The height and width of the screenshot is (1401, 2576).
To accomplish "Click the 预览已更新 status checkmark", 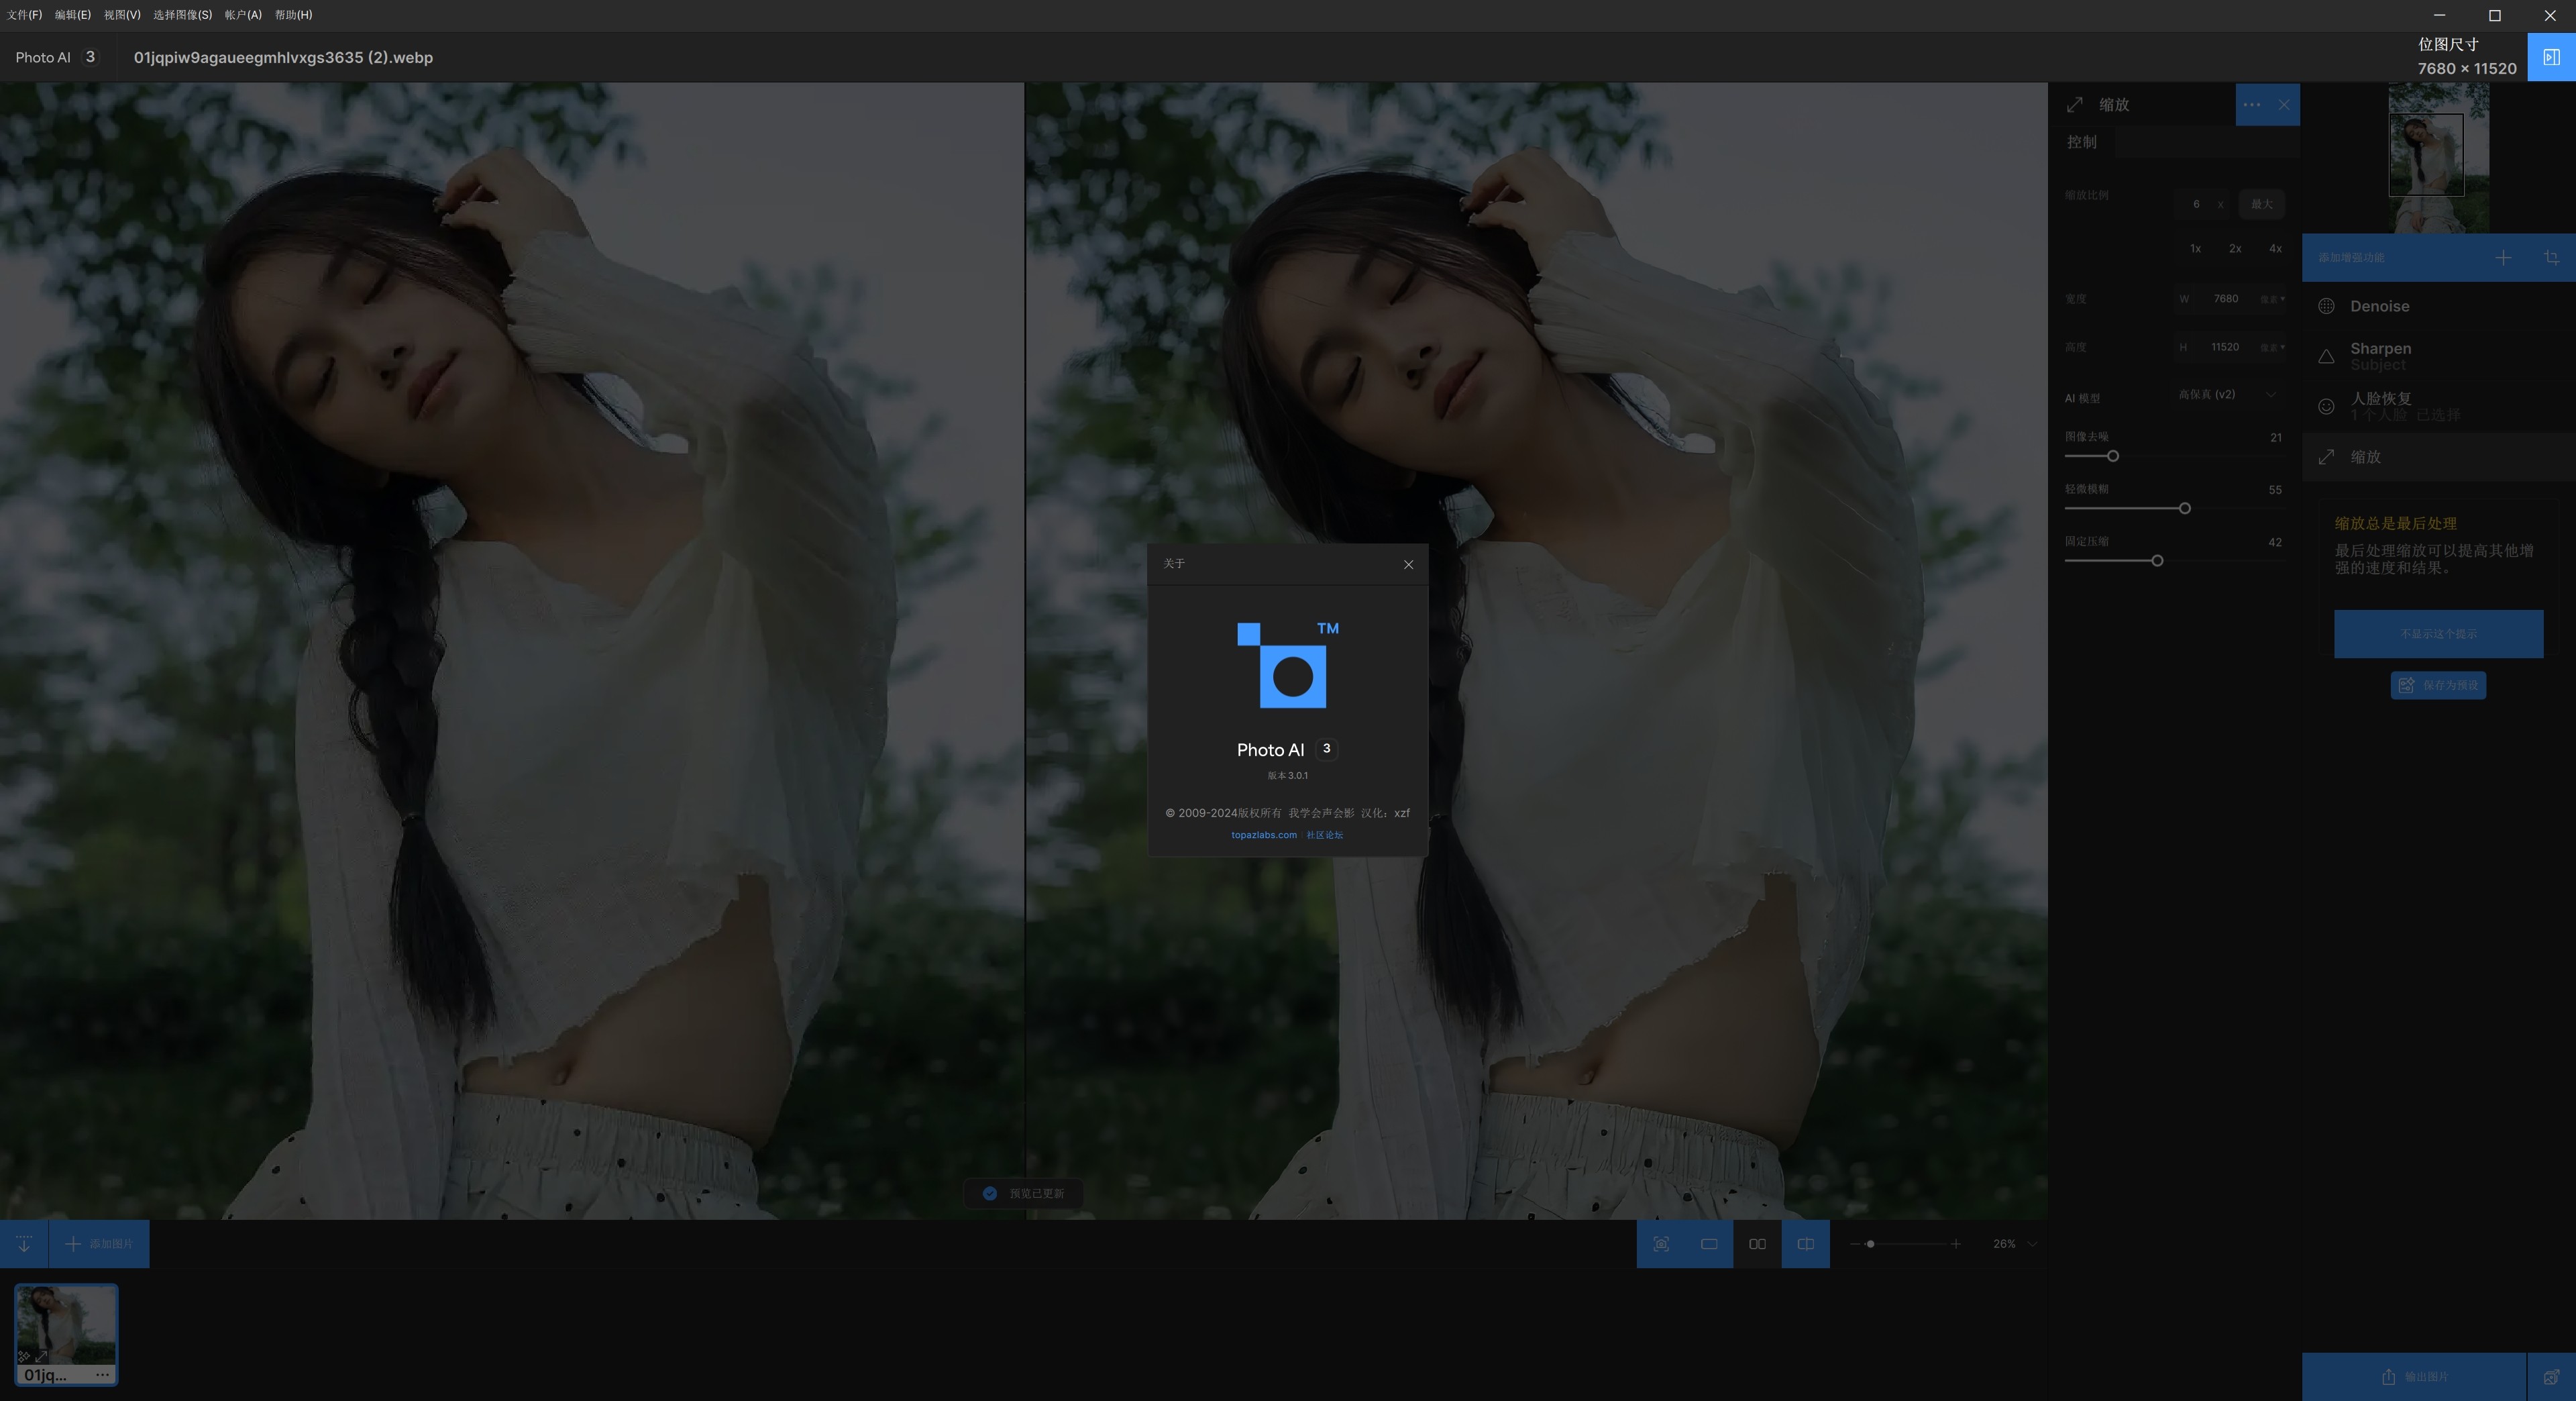I will (x=989, y=1193).
